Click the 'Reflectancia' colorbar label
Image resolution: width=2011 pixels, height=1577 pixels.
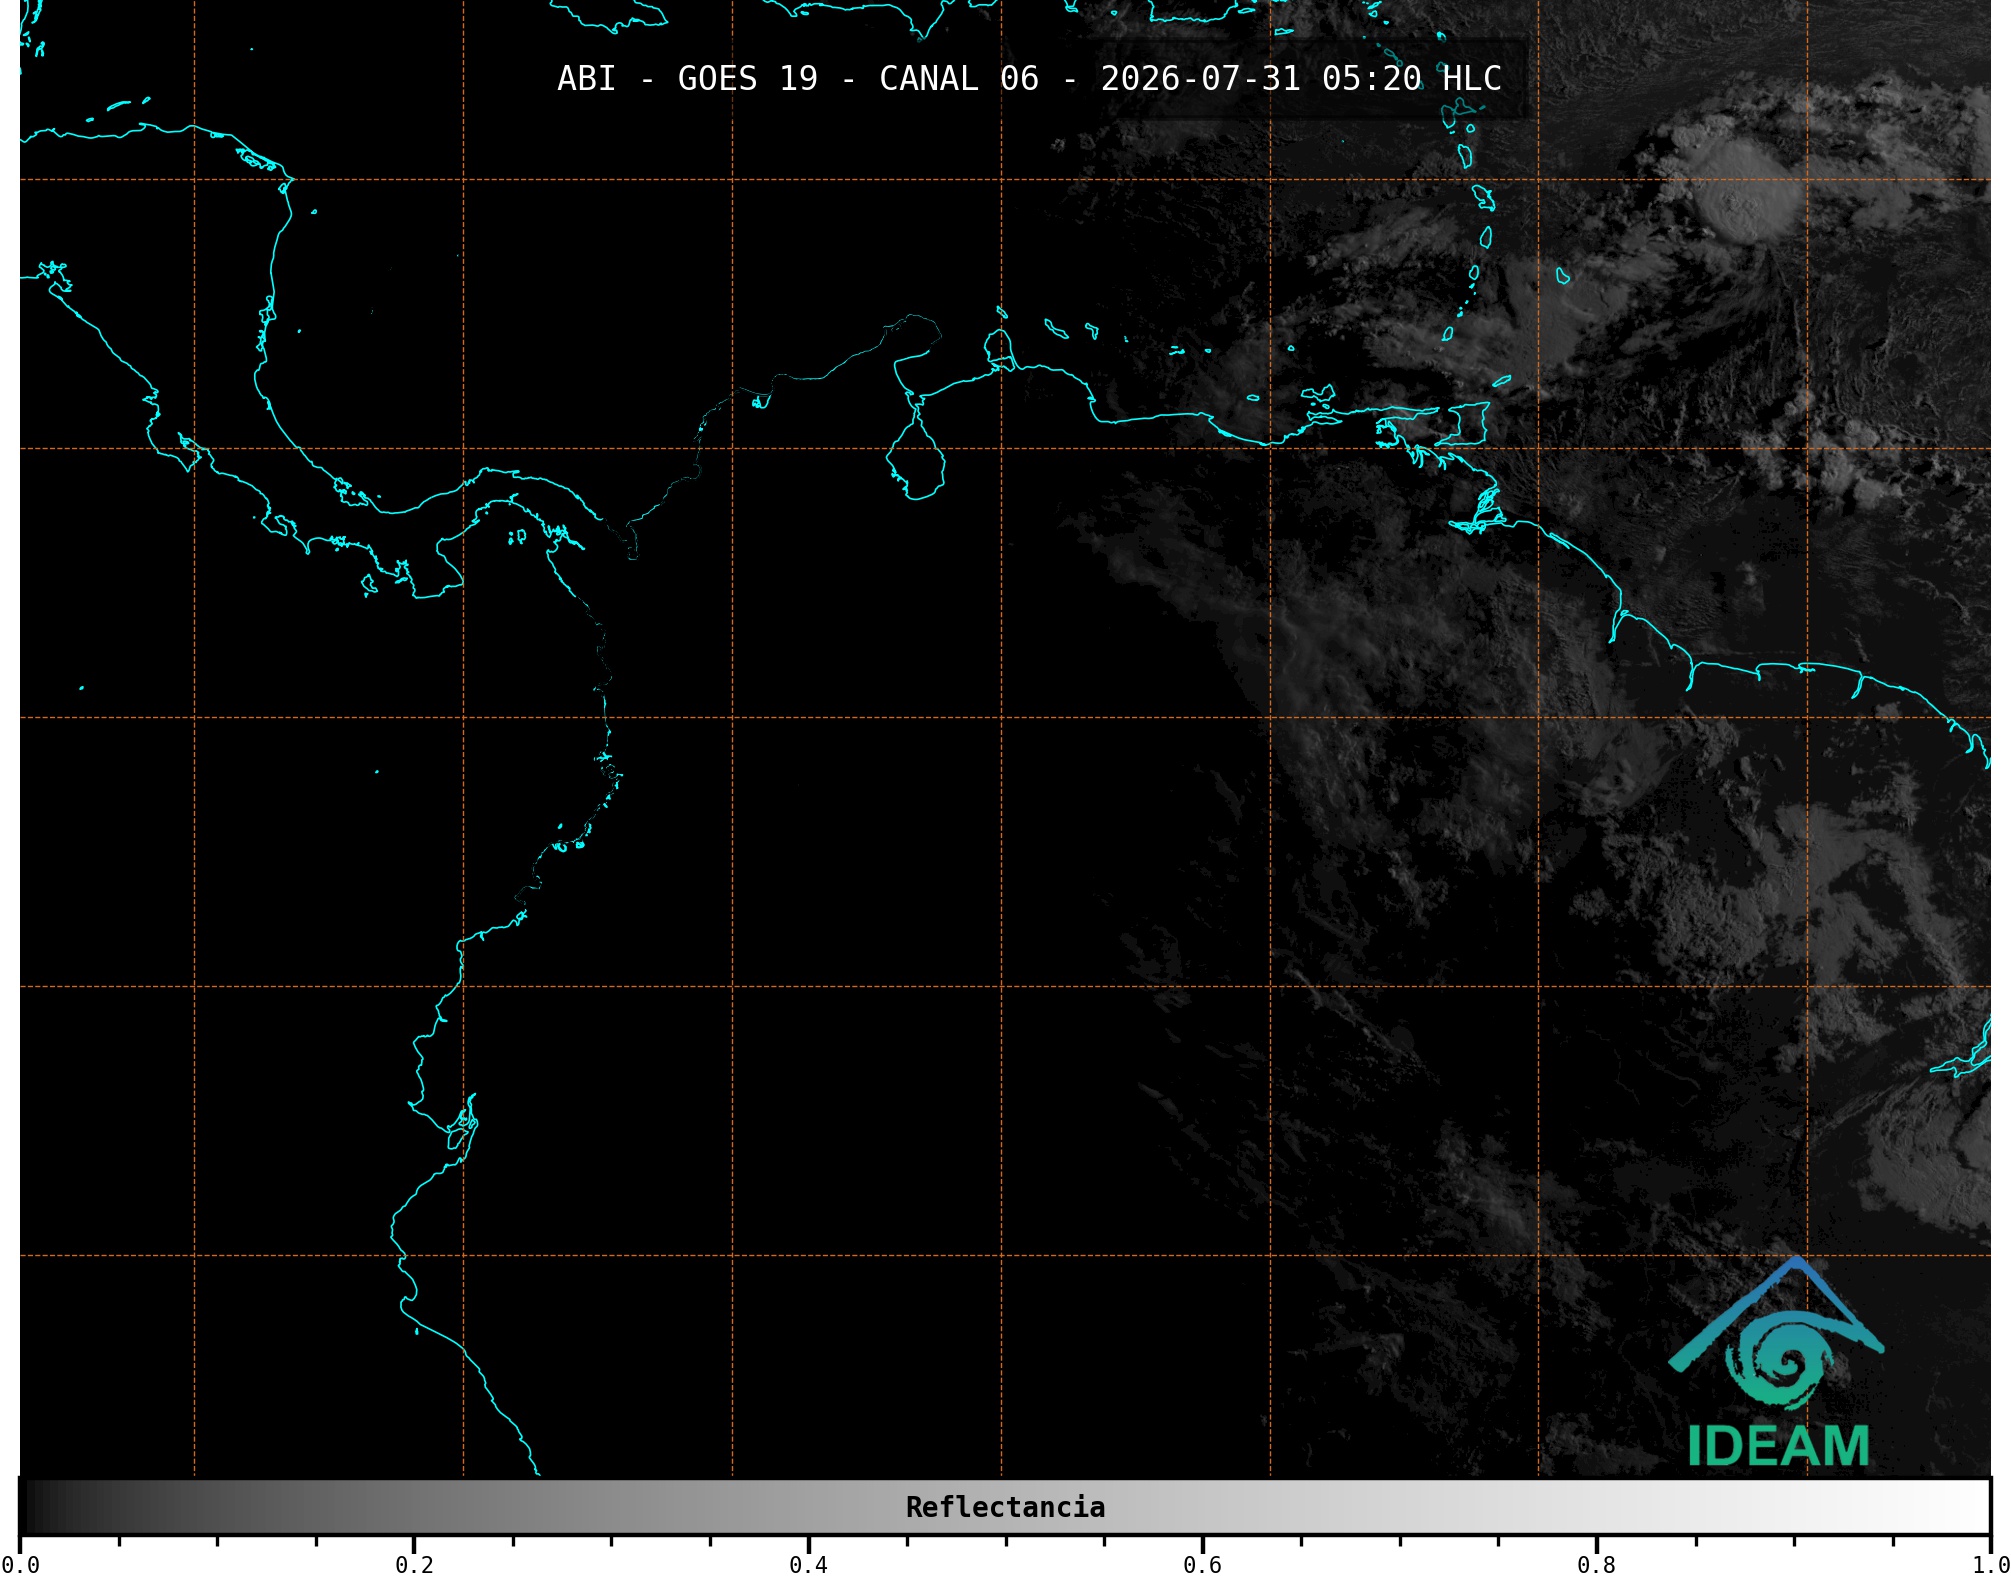pos(1005,1507)
